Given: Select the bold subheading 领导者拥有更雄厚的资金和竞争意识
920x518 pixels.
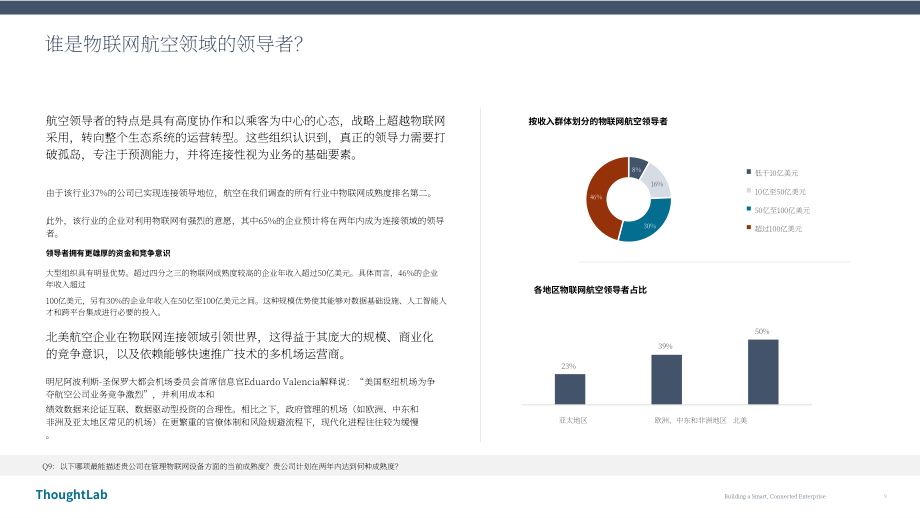Looking at the screenshot, I should (108, 253).
